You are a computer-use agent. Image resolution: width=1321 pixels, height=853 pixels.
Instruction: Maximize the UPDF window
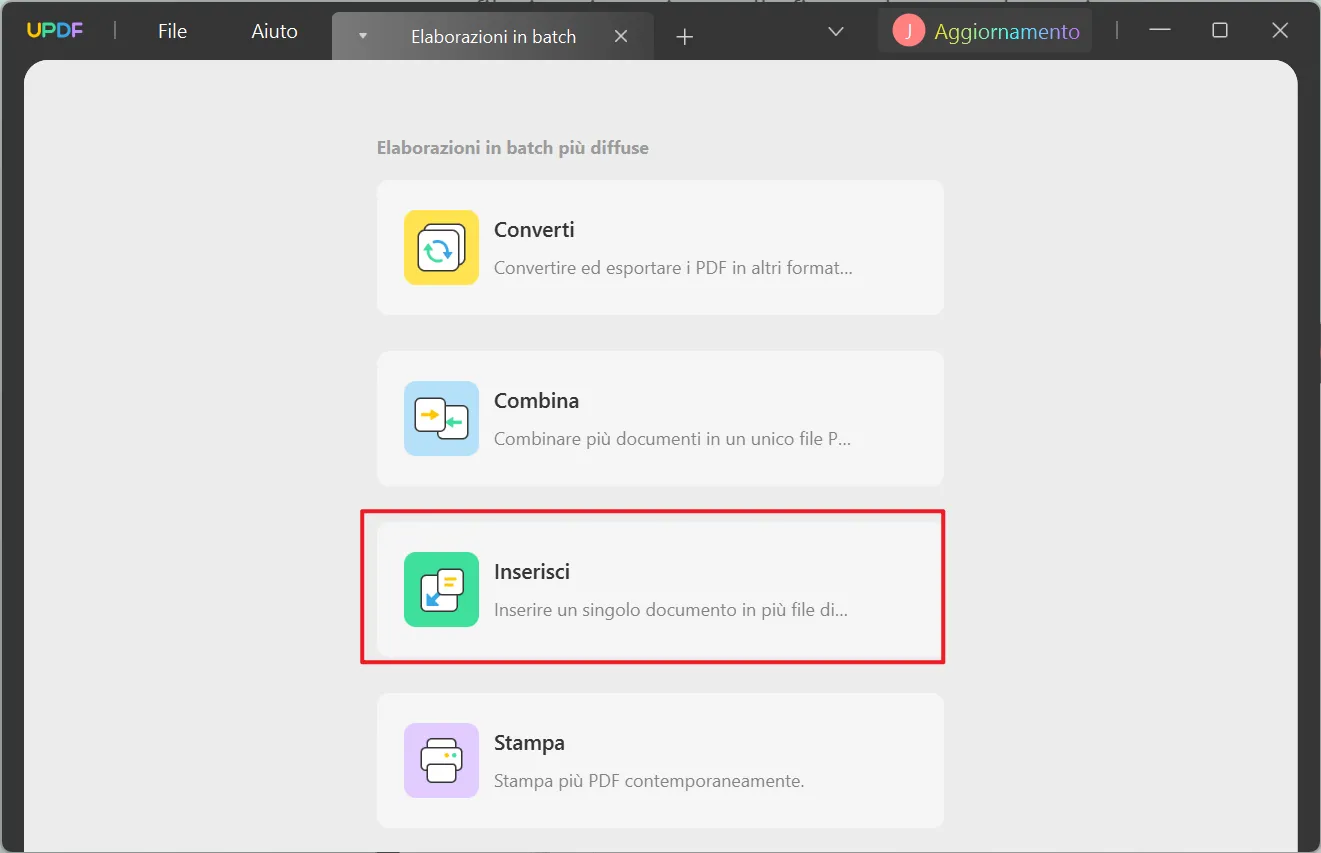pyautogui.click(x=1220, y=30)
